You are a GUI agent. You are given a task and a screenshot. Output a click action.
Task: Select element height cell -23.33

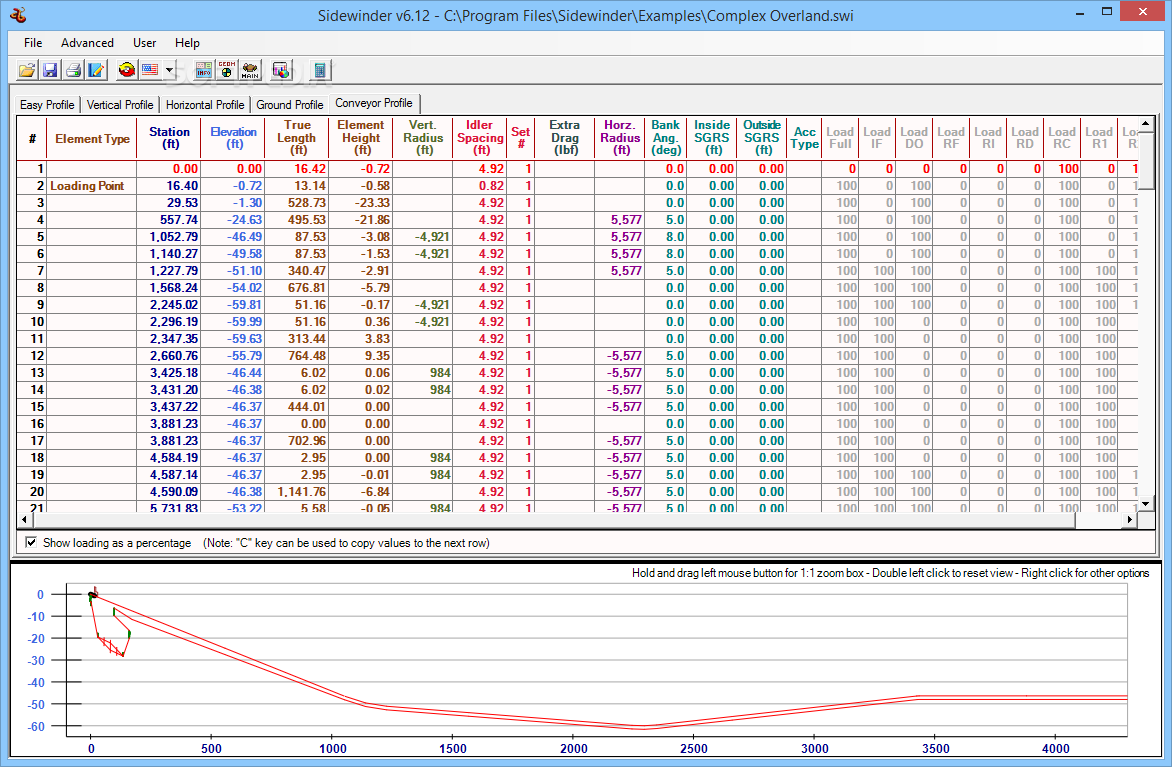tap(360, 203)
